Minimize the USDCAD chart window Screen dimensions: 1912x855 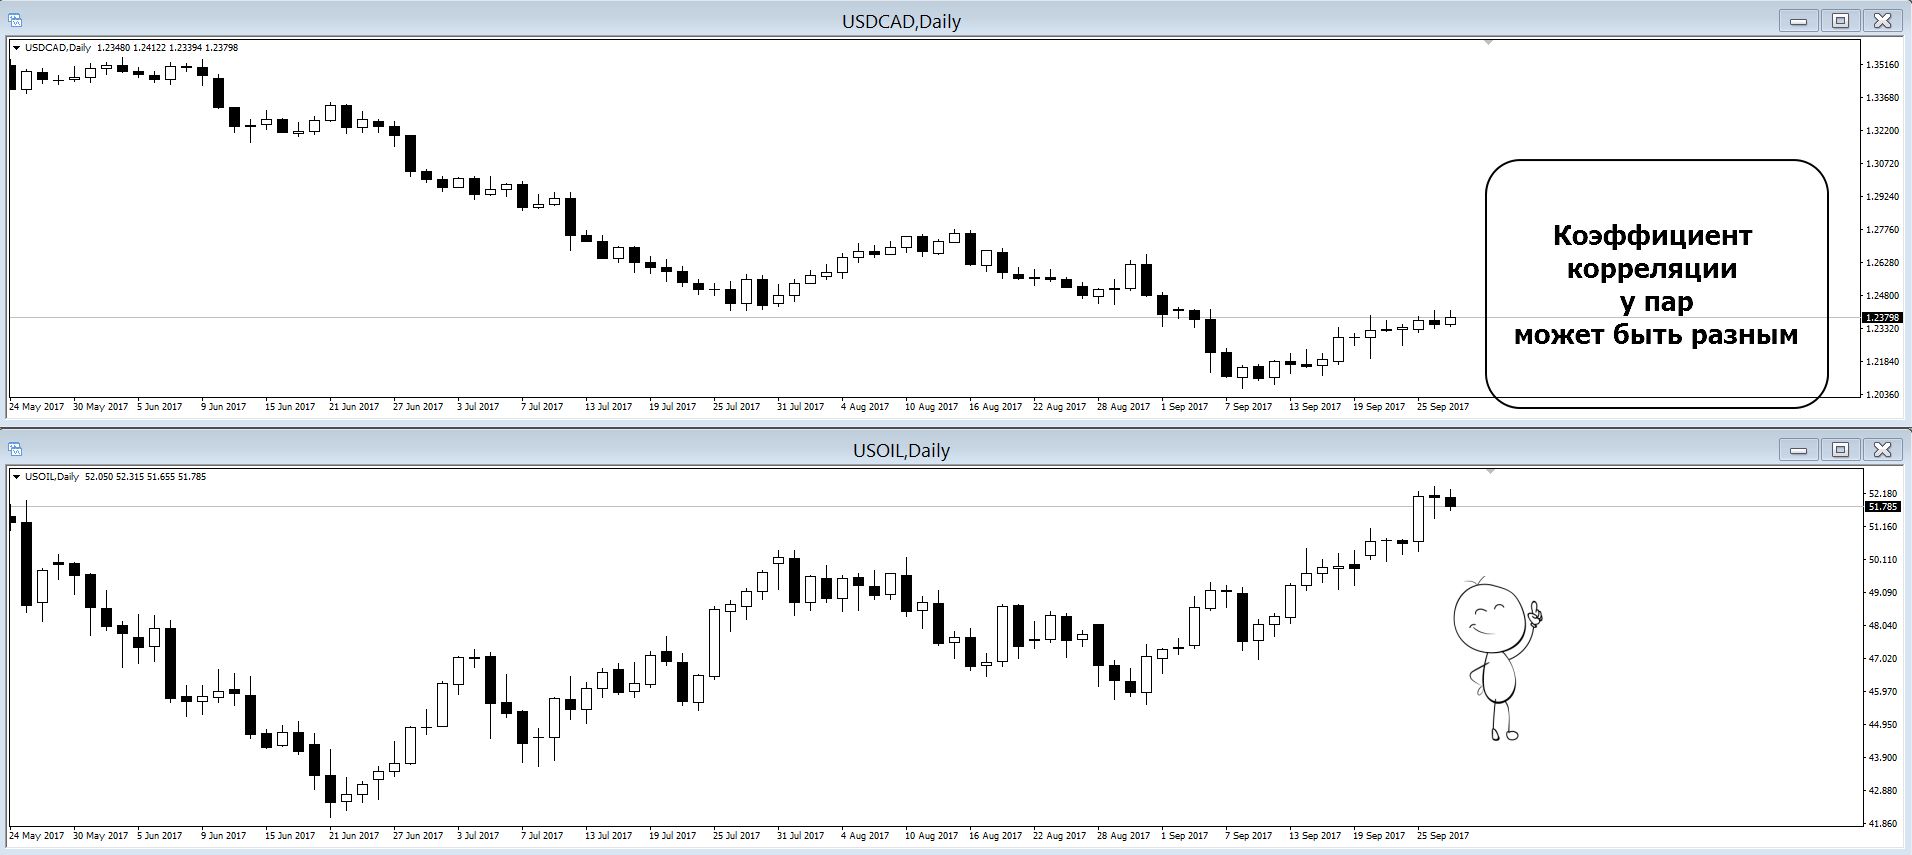pos(1797,21)
